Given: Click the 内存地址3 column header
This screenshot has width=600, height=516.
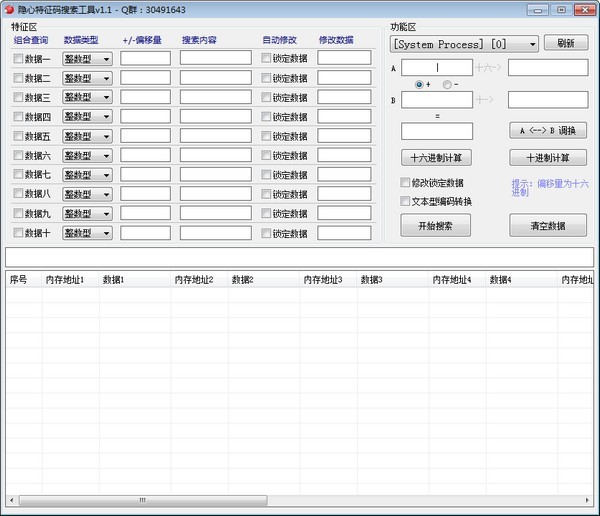Looking at the screenshot, I should tap(328, 280).
